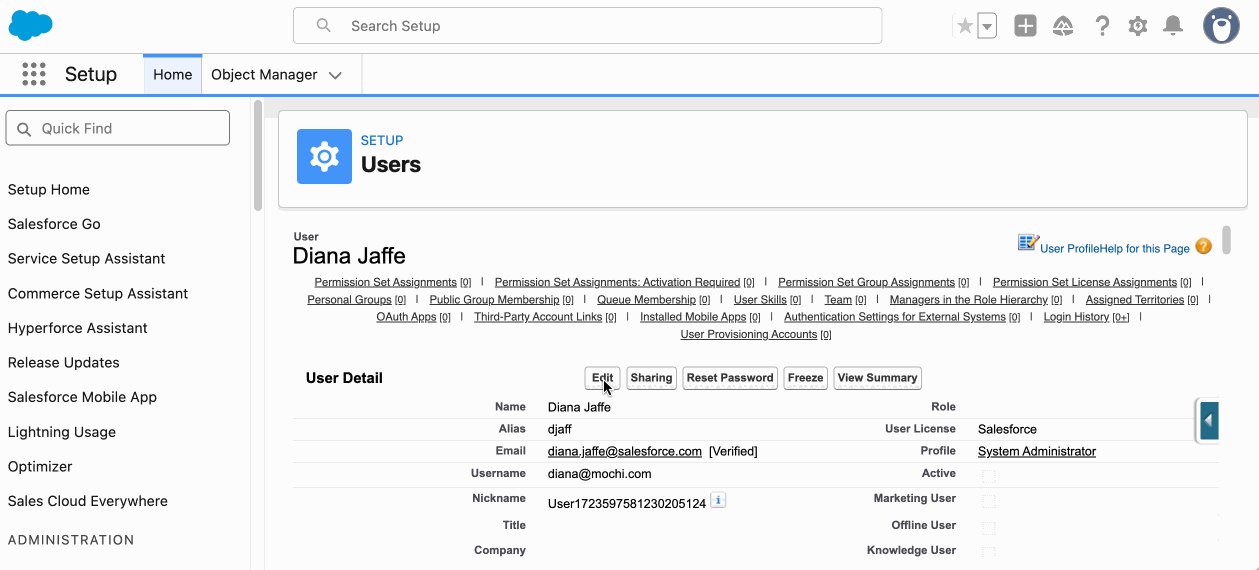The width and height of the screenshot is (1259, 570).
Task: Open the App Launcher grid icon
Action: coord(34,74)
